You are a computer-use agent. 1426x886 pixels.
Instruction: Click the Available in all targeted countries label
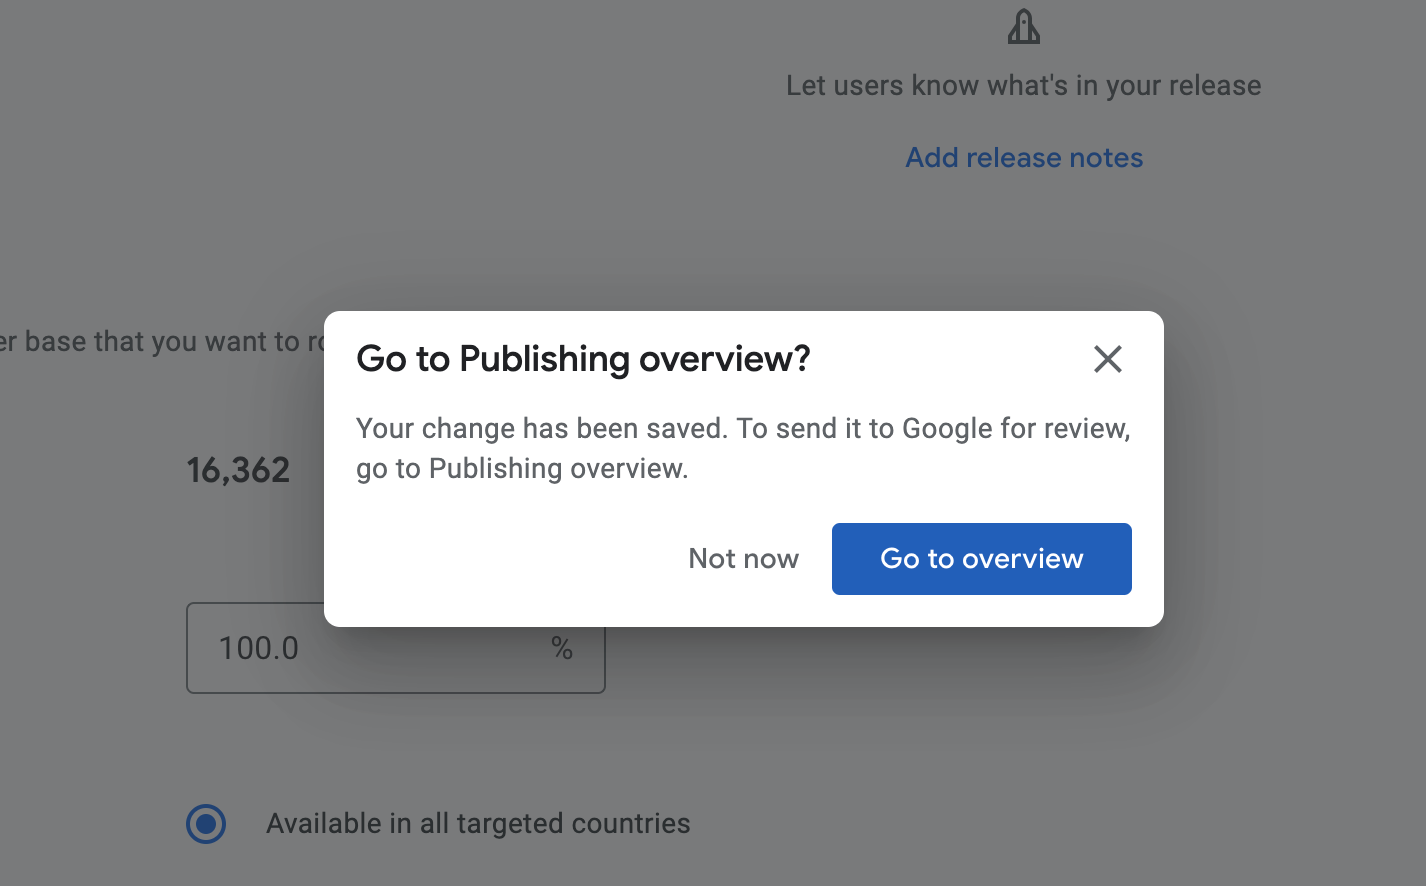tap(477, 824)
